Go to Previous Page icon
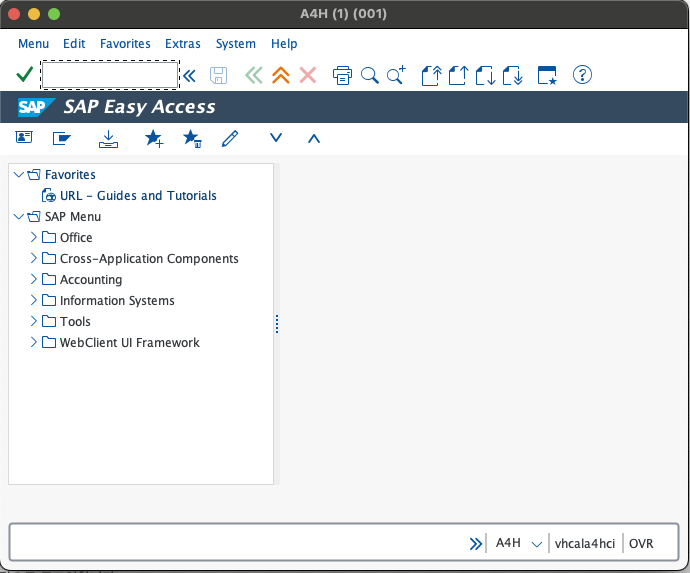The width and height of the screenshot is (690, 573). tap(459, 75)
